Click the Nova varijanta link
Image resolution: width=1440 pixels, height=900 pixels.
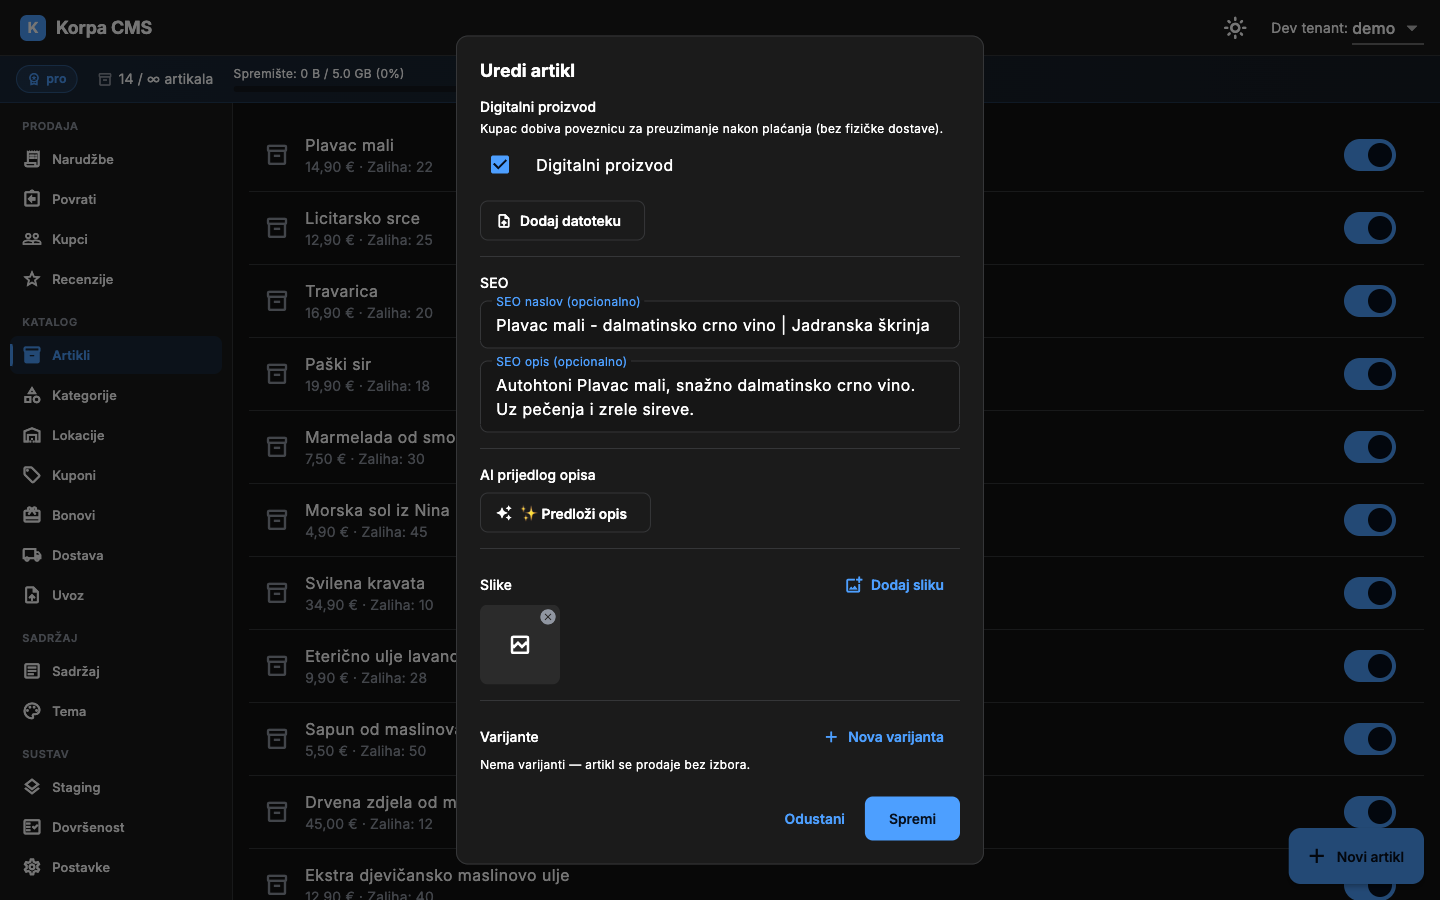(884, 737)
